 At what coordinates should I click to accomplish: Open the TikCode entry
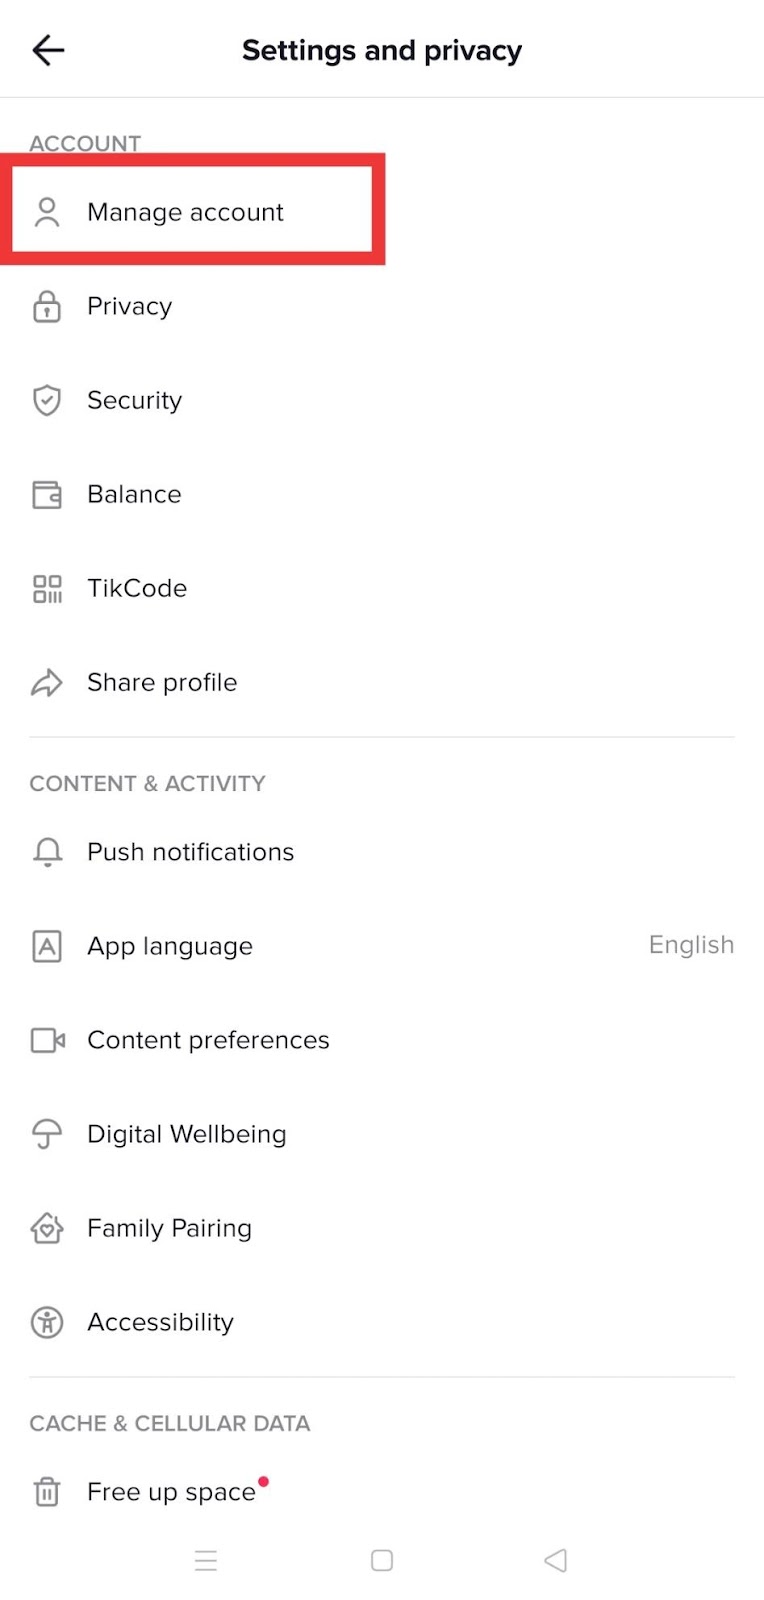pos(137,588)
